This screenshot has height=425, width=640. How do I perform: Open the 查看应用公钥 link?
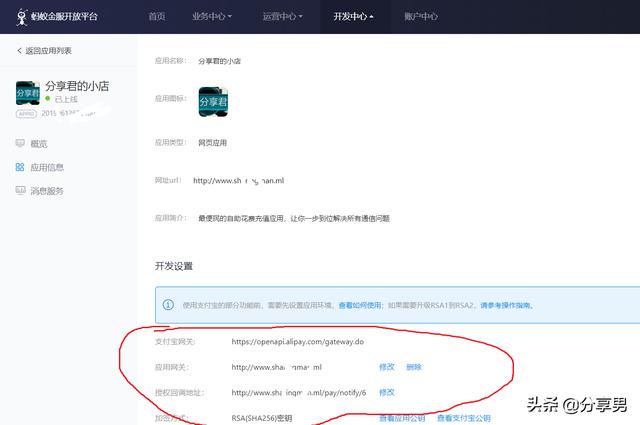pyautogui.click(x=402, y=418)
